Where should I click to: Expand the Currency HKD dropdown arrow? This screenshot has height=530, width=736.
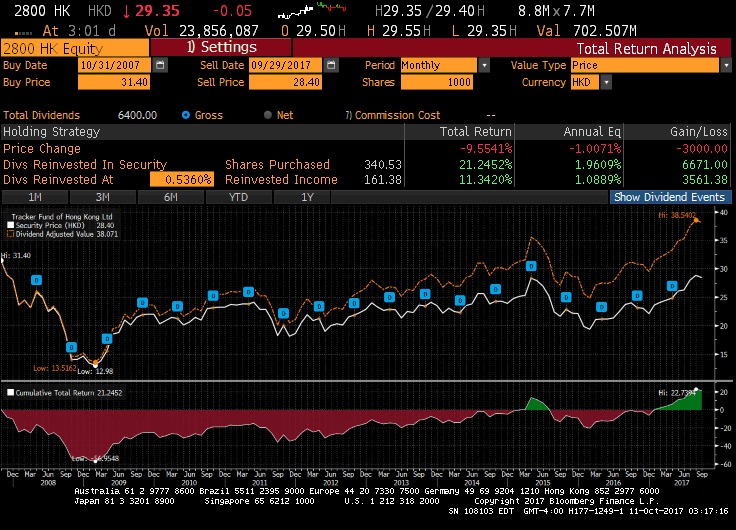click(x=606, y=83)
